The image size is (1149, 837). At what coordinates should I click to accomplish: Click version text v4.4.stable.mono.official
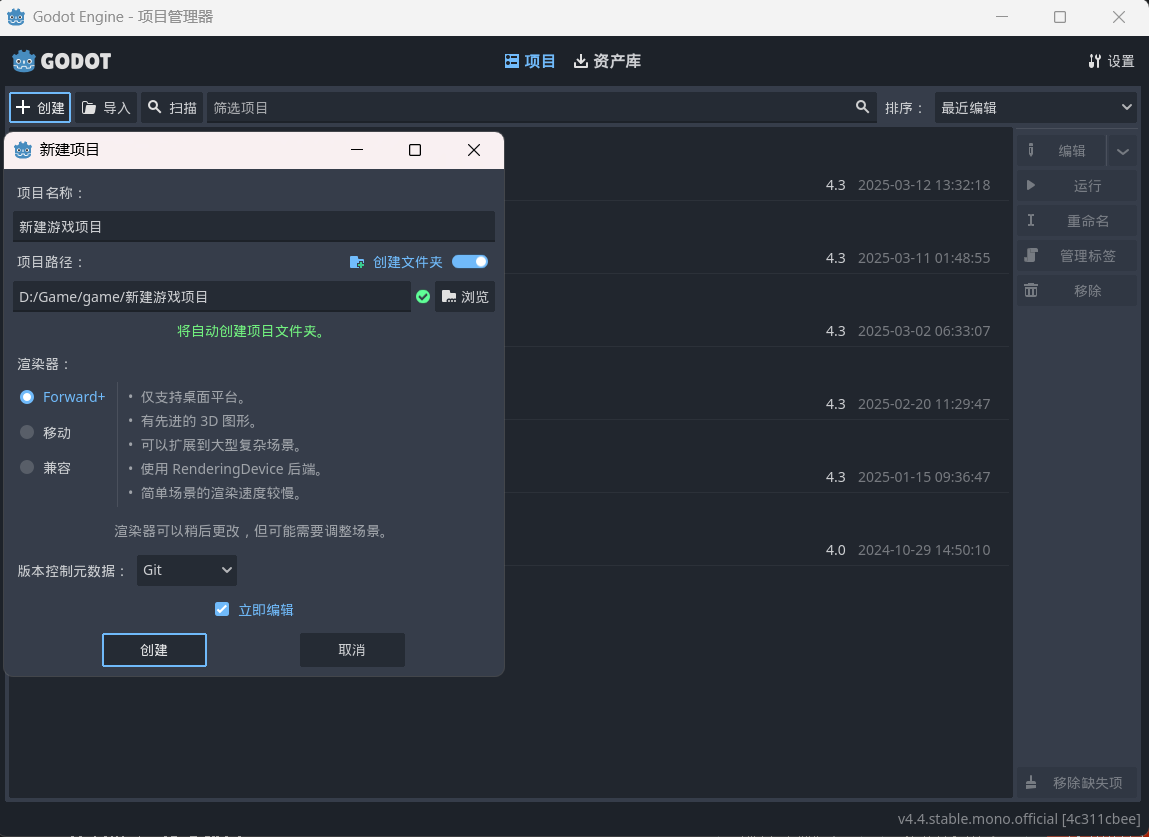1019,819
